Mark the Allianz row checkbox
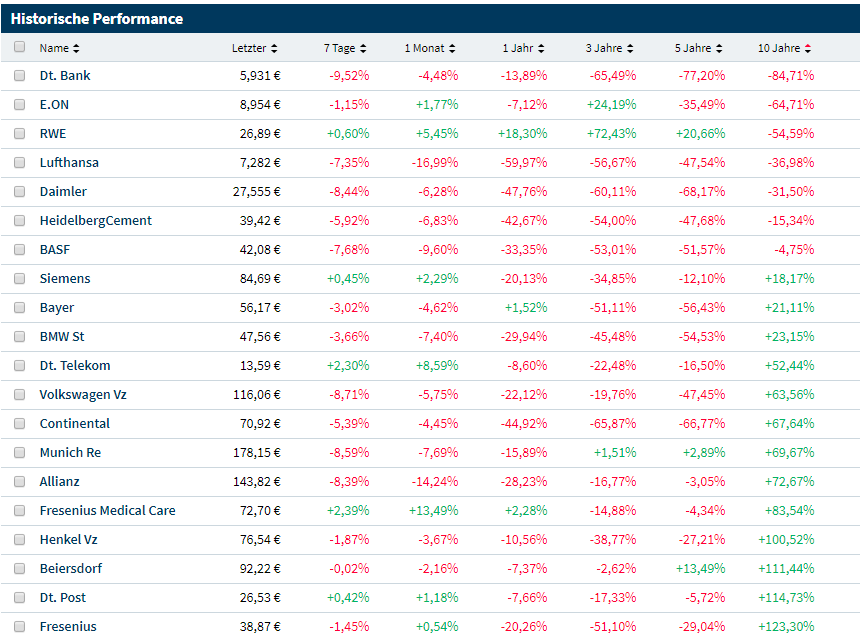The height and width of the screenshot is (635, 861). pos(20,481)
